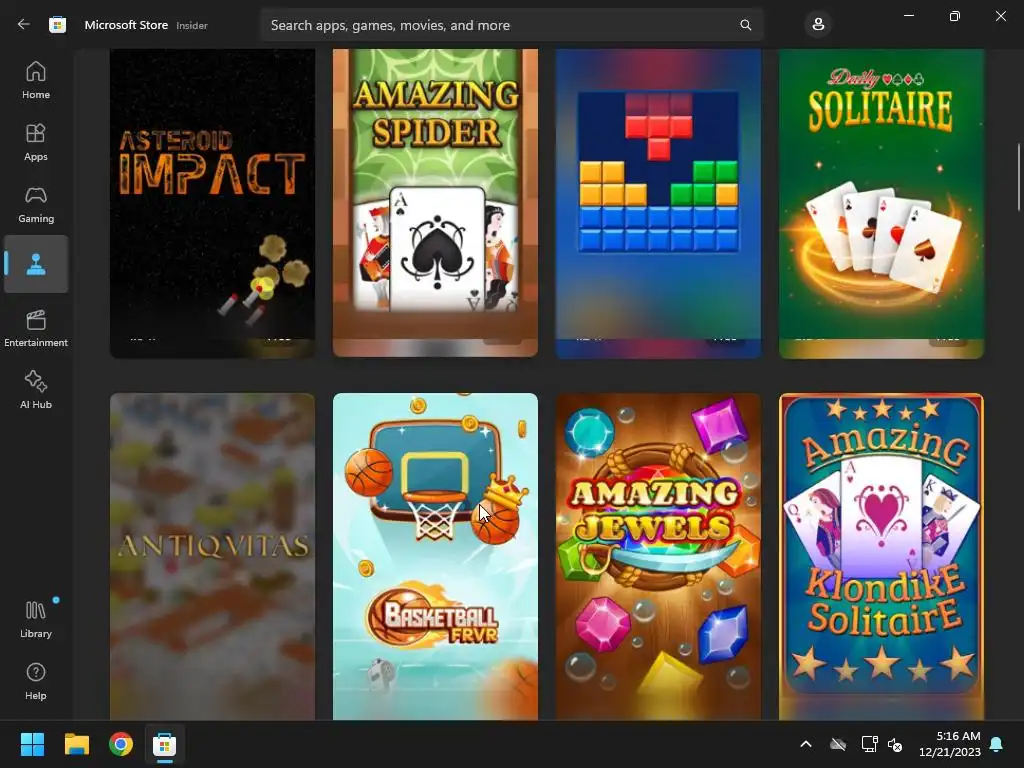This screenshot has height=768, width=1024.
Task: Open the Daily Solitaire game card
Action: point(881,203)
